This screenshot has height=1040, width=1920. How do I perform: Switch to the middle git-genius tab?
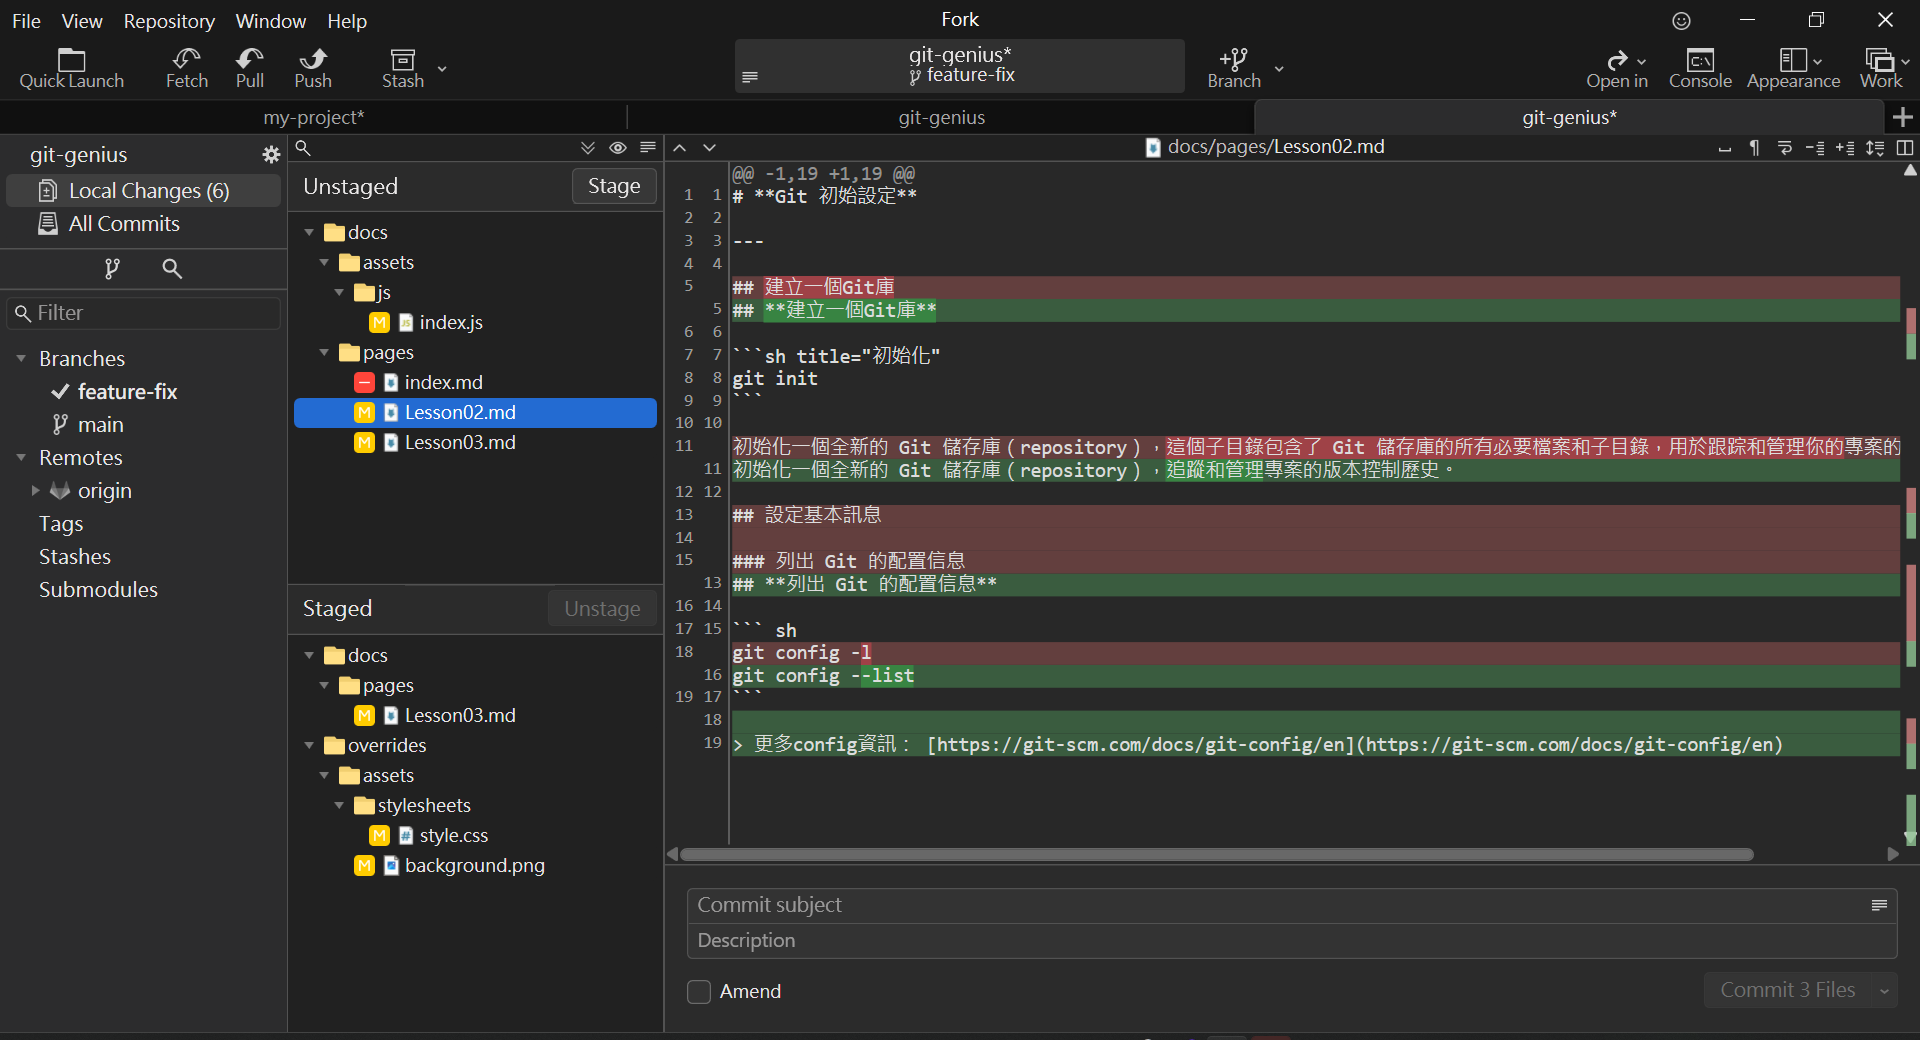pyautogui.click(x=941, y=117)
